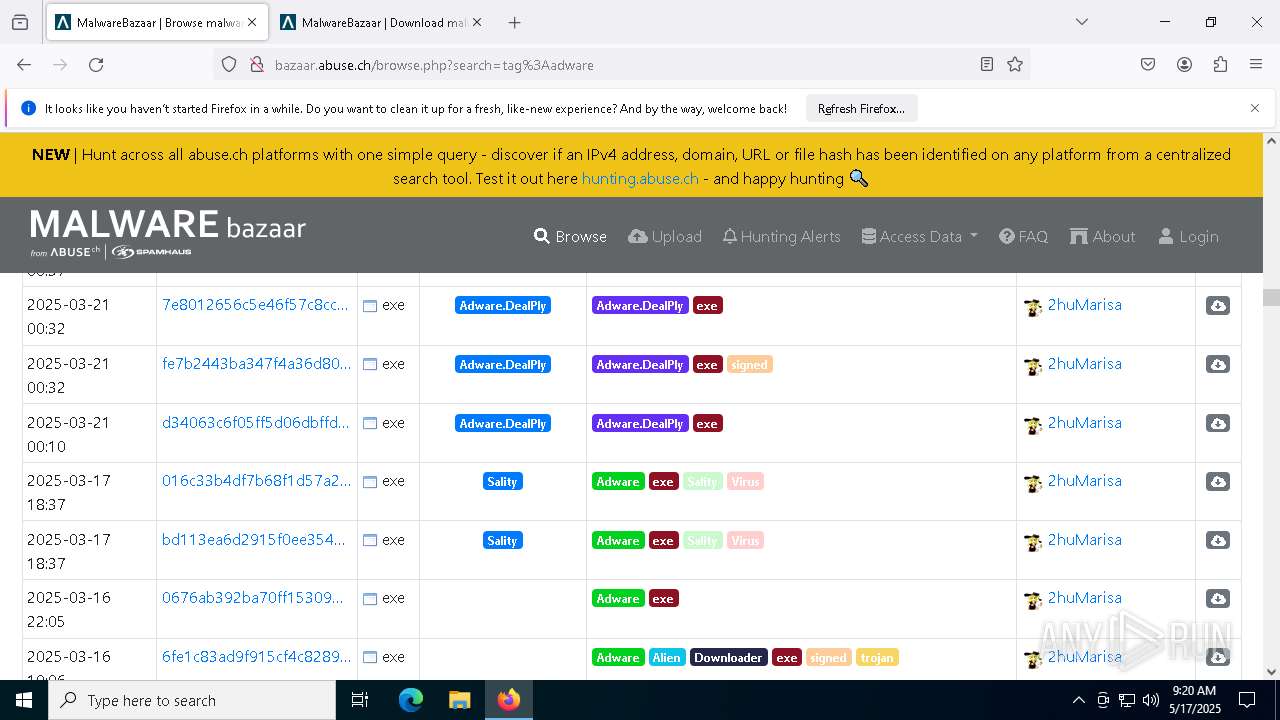This screenshot has width=1280, height=720.
Task: Click the Windows search box
Action: pos(192,700)
